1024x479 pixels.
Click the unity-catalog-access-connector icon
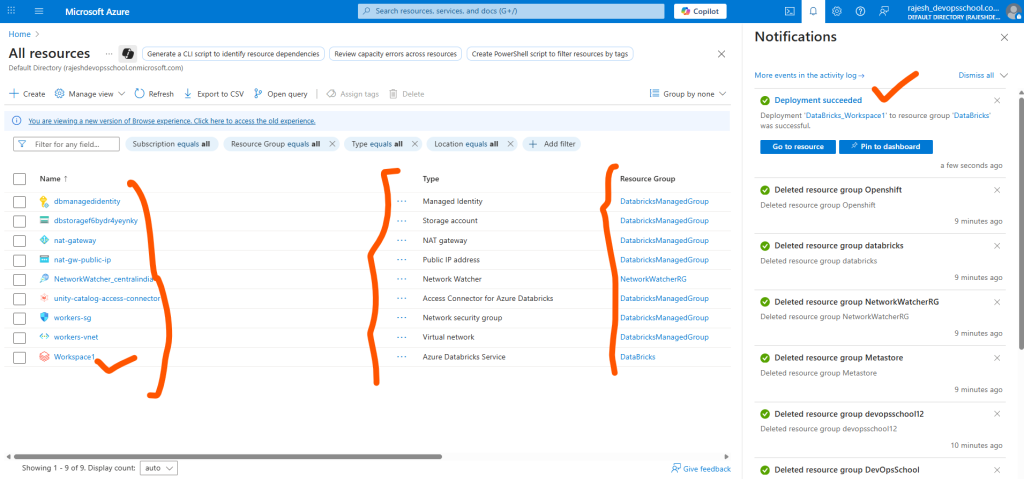(44, 298)
